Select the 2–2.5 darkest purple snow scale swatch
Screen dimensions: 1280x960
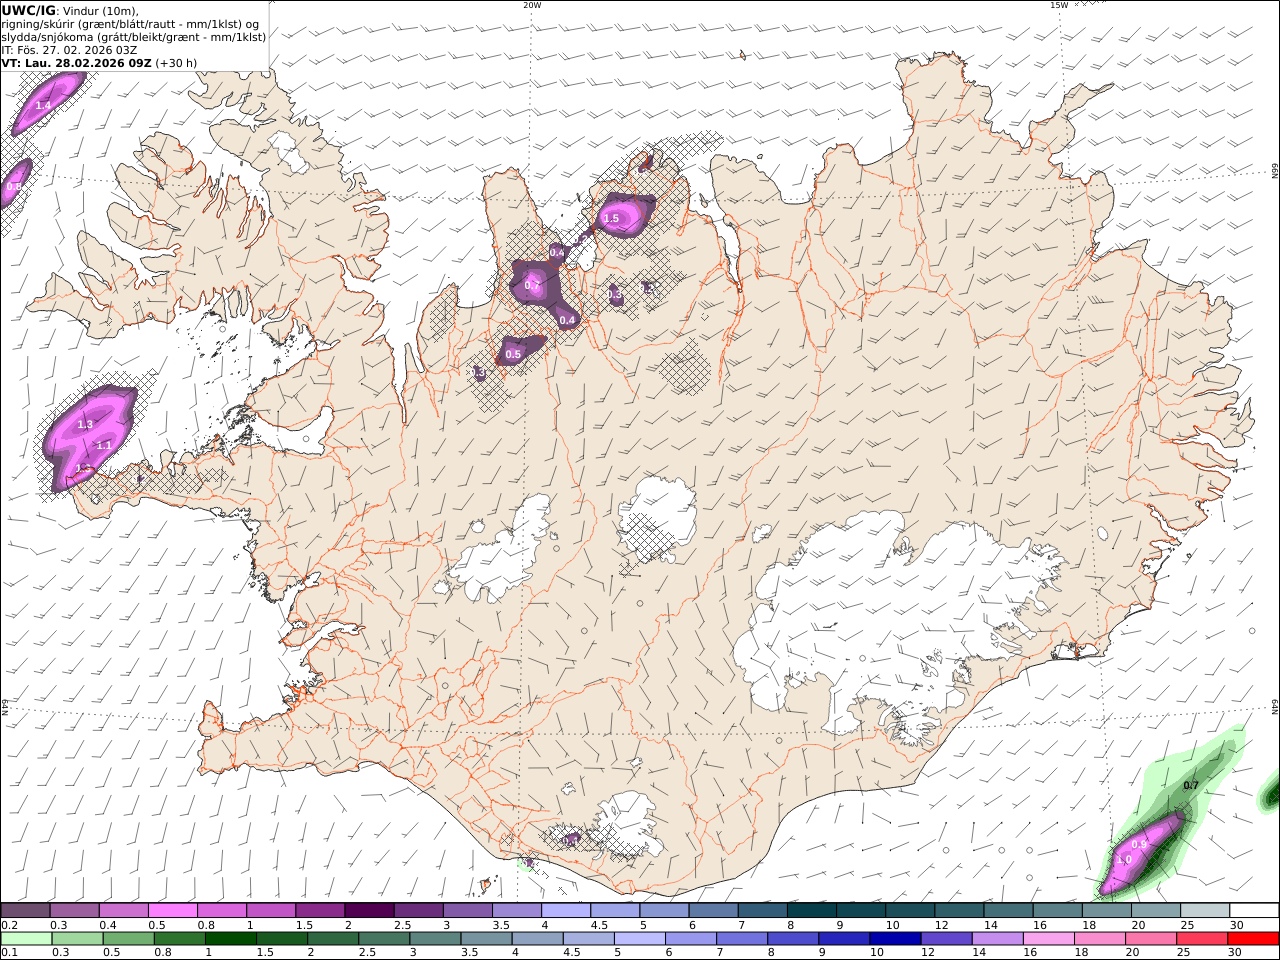tap(369, 911)
